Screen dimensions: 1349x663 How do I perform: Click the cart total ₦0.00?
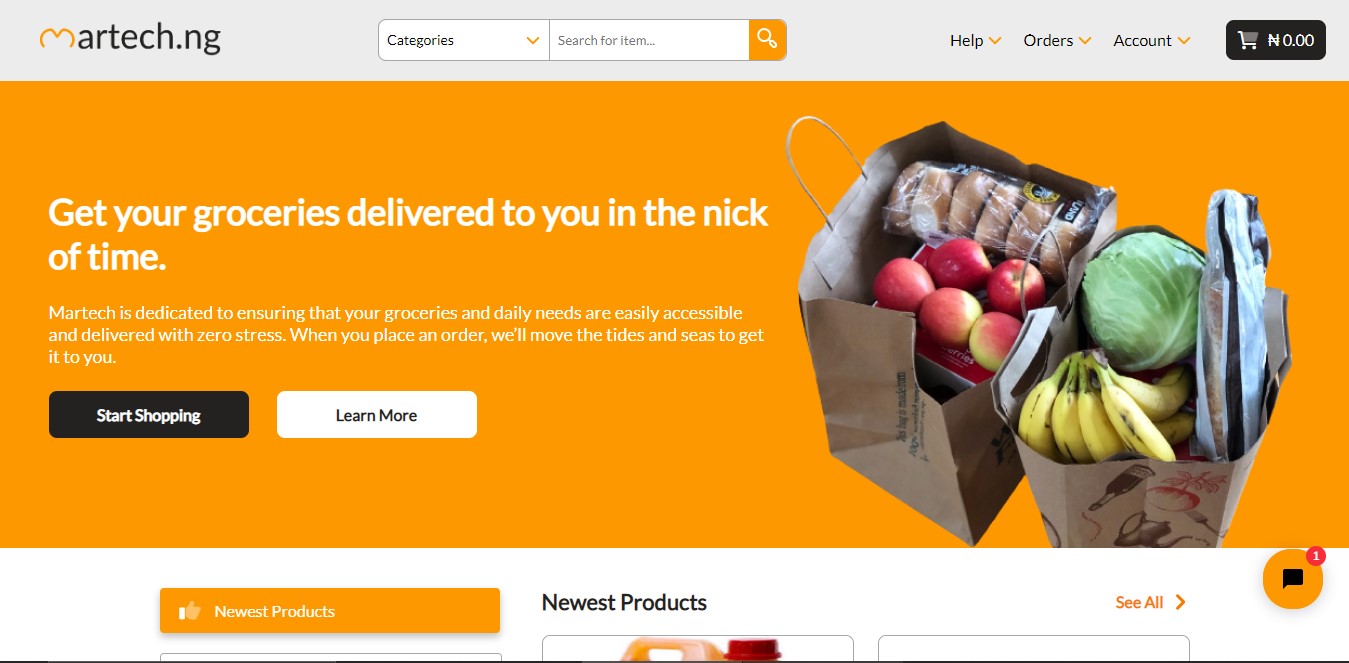point(1290,40)
